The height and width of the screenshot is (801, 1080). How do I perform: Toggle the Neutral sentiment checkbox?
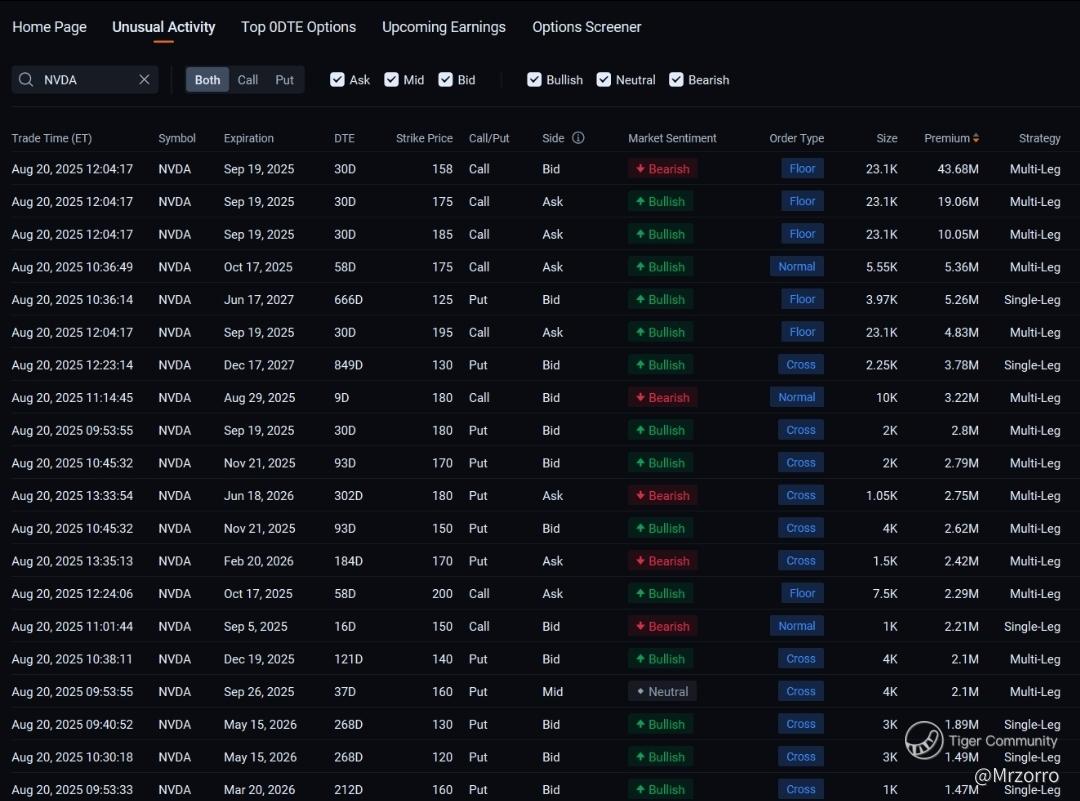604,80
